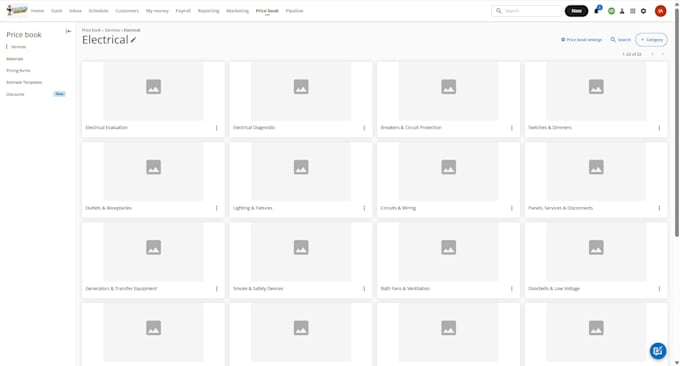The height and width of the screenshot is (366, 680).
Task: Focus the top Search field
Action: pyautogui.click(x=527, y=11)
